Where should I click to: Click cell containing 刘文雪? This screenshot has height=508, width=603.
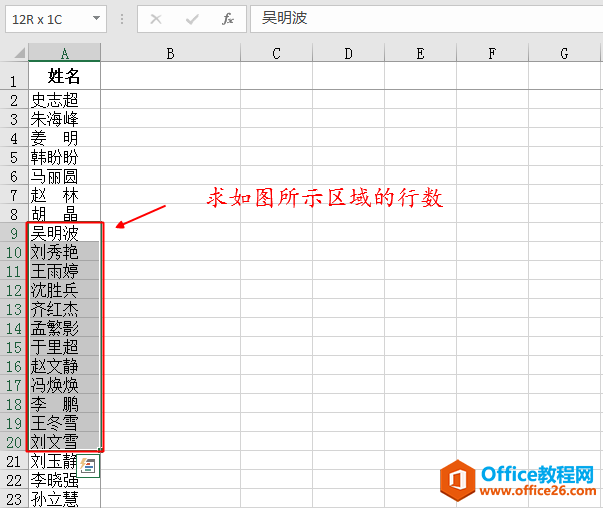[65, 441]
